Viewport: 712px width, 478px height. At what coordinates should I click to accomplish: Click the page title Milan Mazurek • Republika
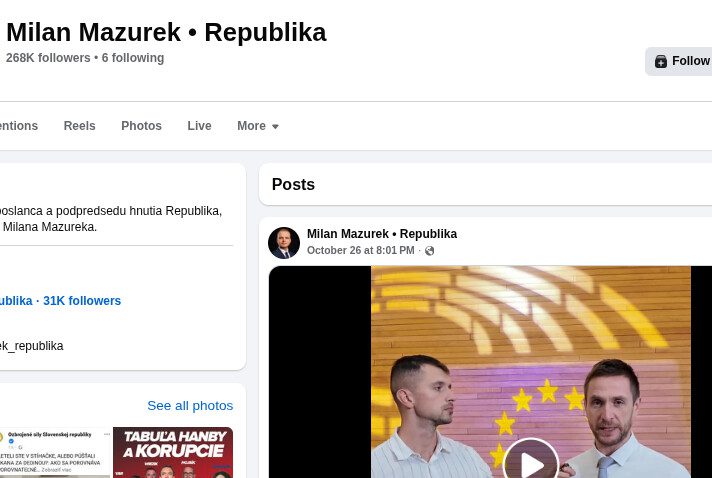click(x=166, y=32)
